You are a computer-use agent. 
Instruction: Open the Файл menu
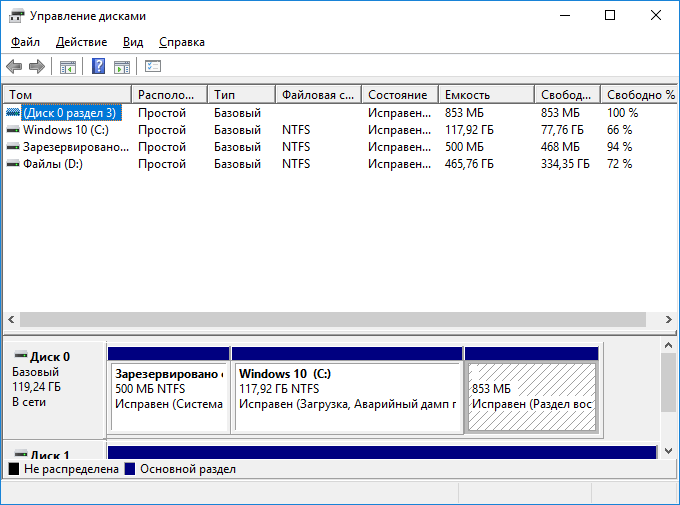pyautogui.click(x=25, y=42)
